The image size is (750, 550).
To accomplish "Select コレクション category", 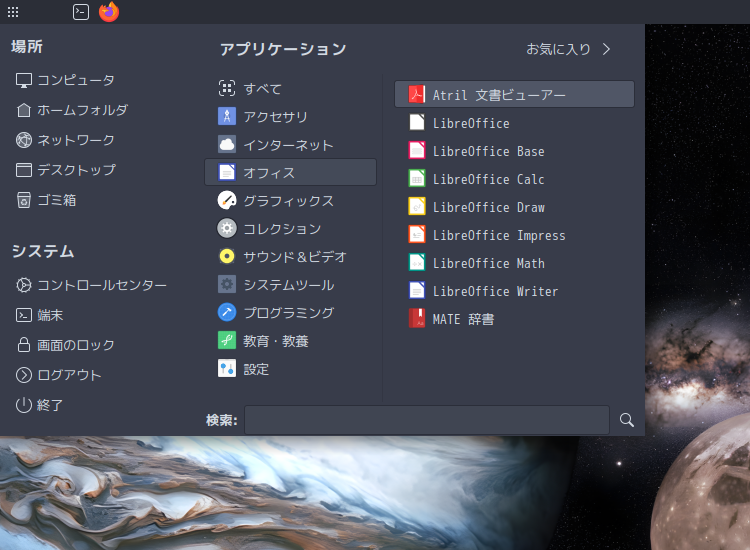I will pos(290,229).
